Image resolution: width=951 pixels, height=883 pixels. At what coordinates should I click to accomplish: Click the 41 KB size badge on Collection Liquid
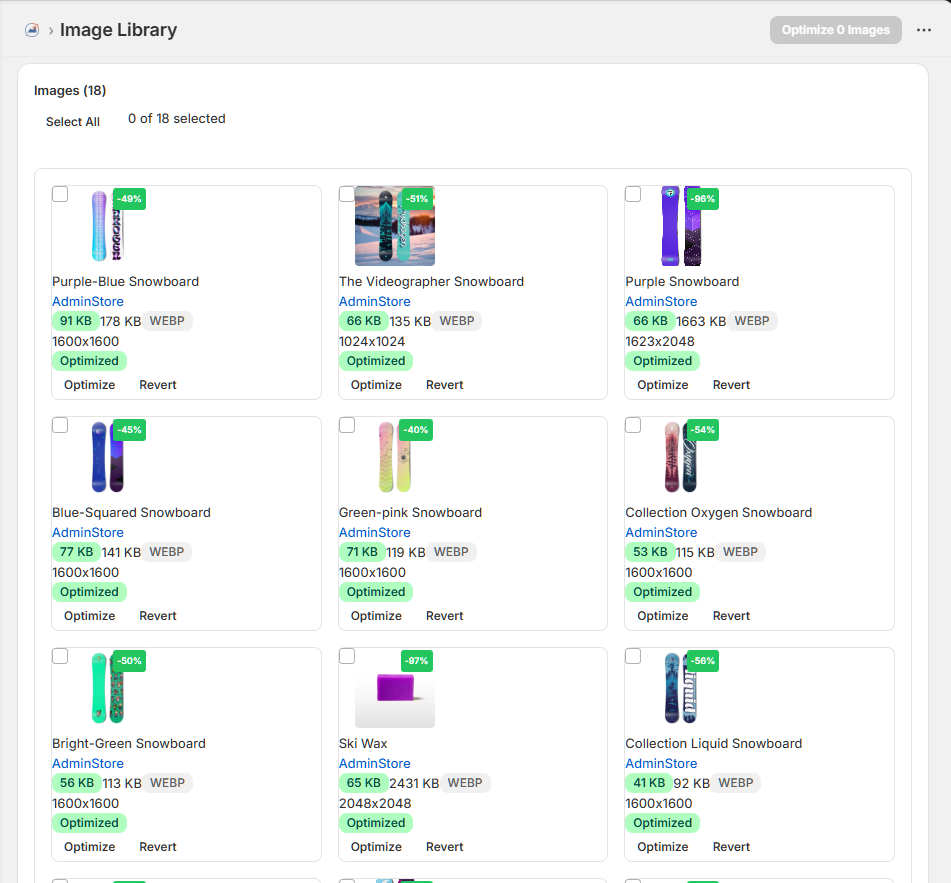pyautogui.click(x=649, y=783)
